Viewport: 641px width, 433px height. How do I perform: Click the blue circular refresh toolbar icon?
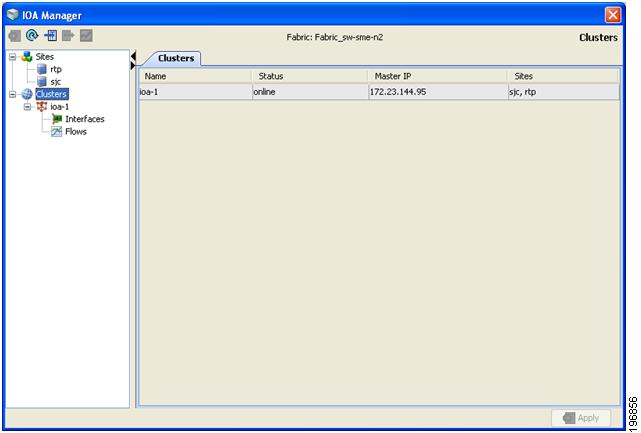click(32, 36)
